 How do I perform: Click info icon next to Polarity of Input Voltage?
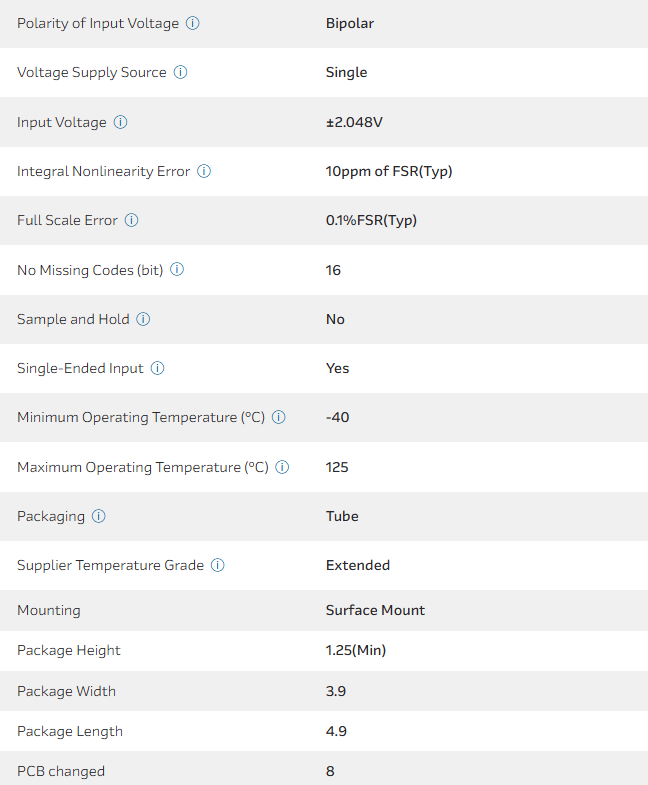193,23
